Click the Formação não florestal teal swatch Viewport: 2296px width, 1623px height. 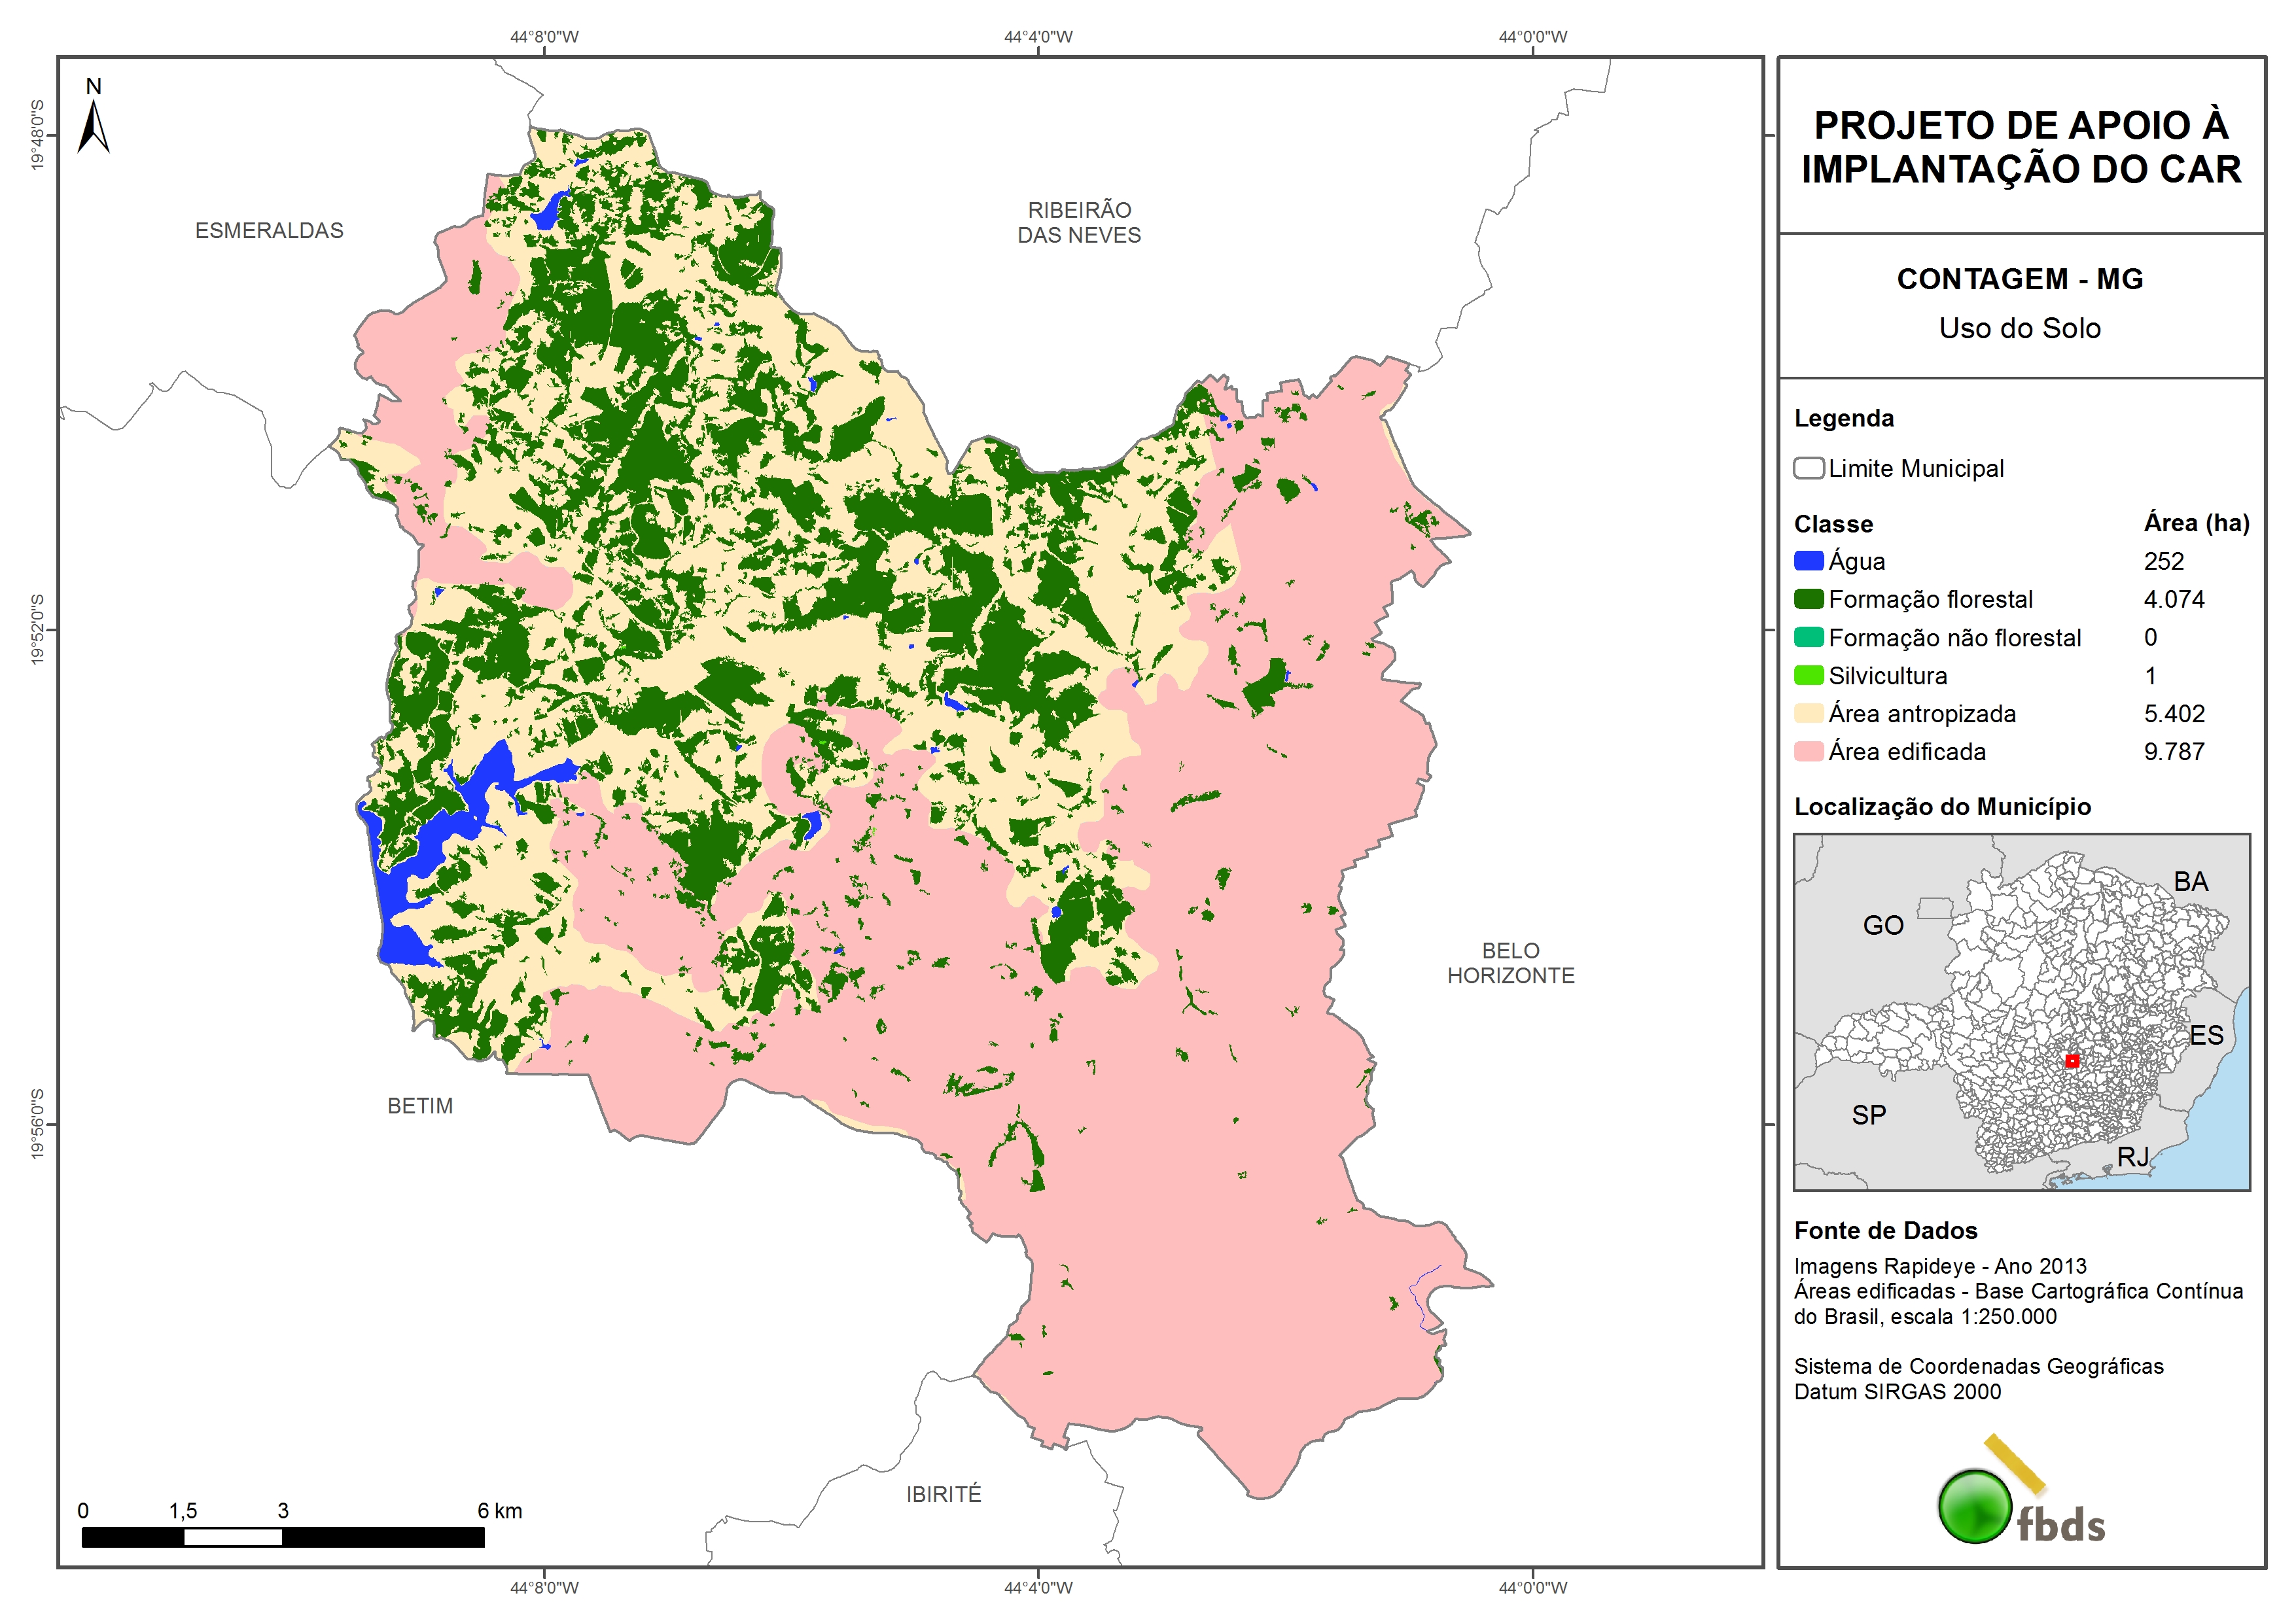[x=1808, y=637]
